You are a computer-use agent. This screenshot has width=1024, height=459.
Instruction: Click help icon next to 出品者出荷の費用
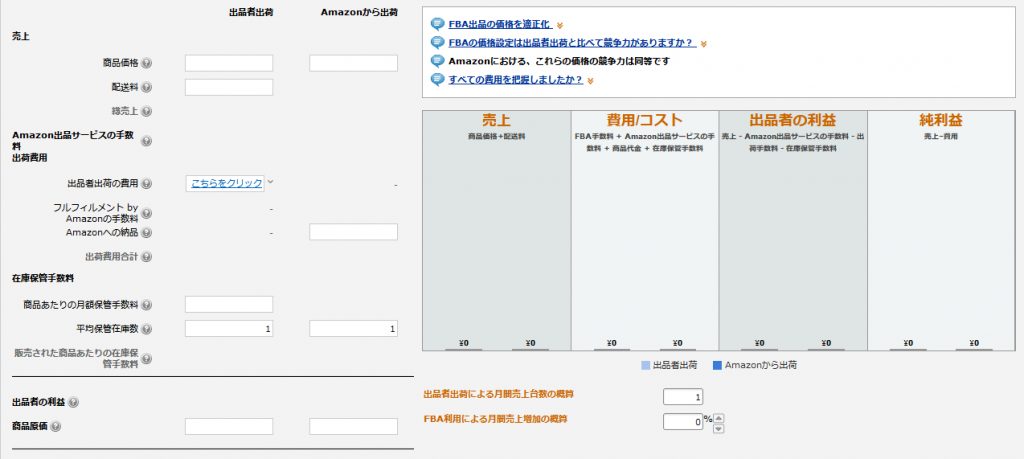pos(146,183)
